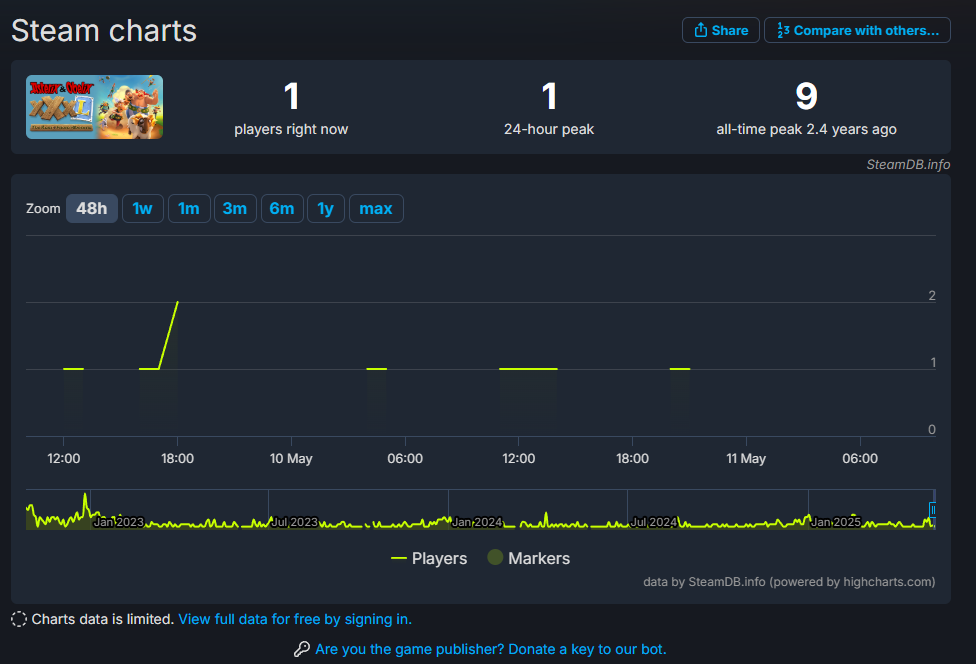The image size is (976, 664).
Task: Open View full data by signing in link
Action: (x=295, y=619)
